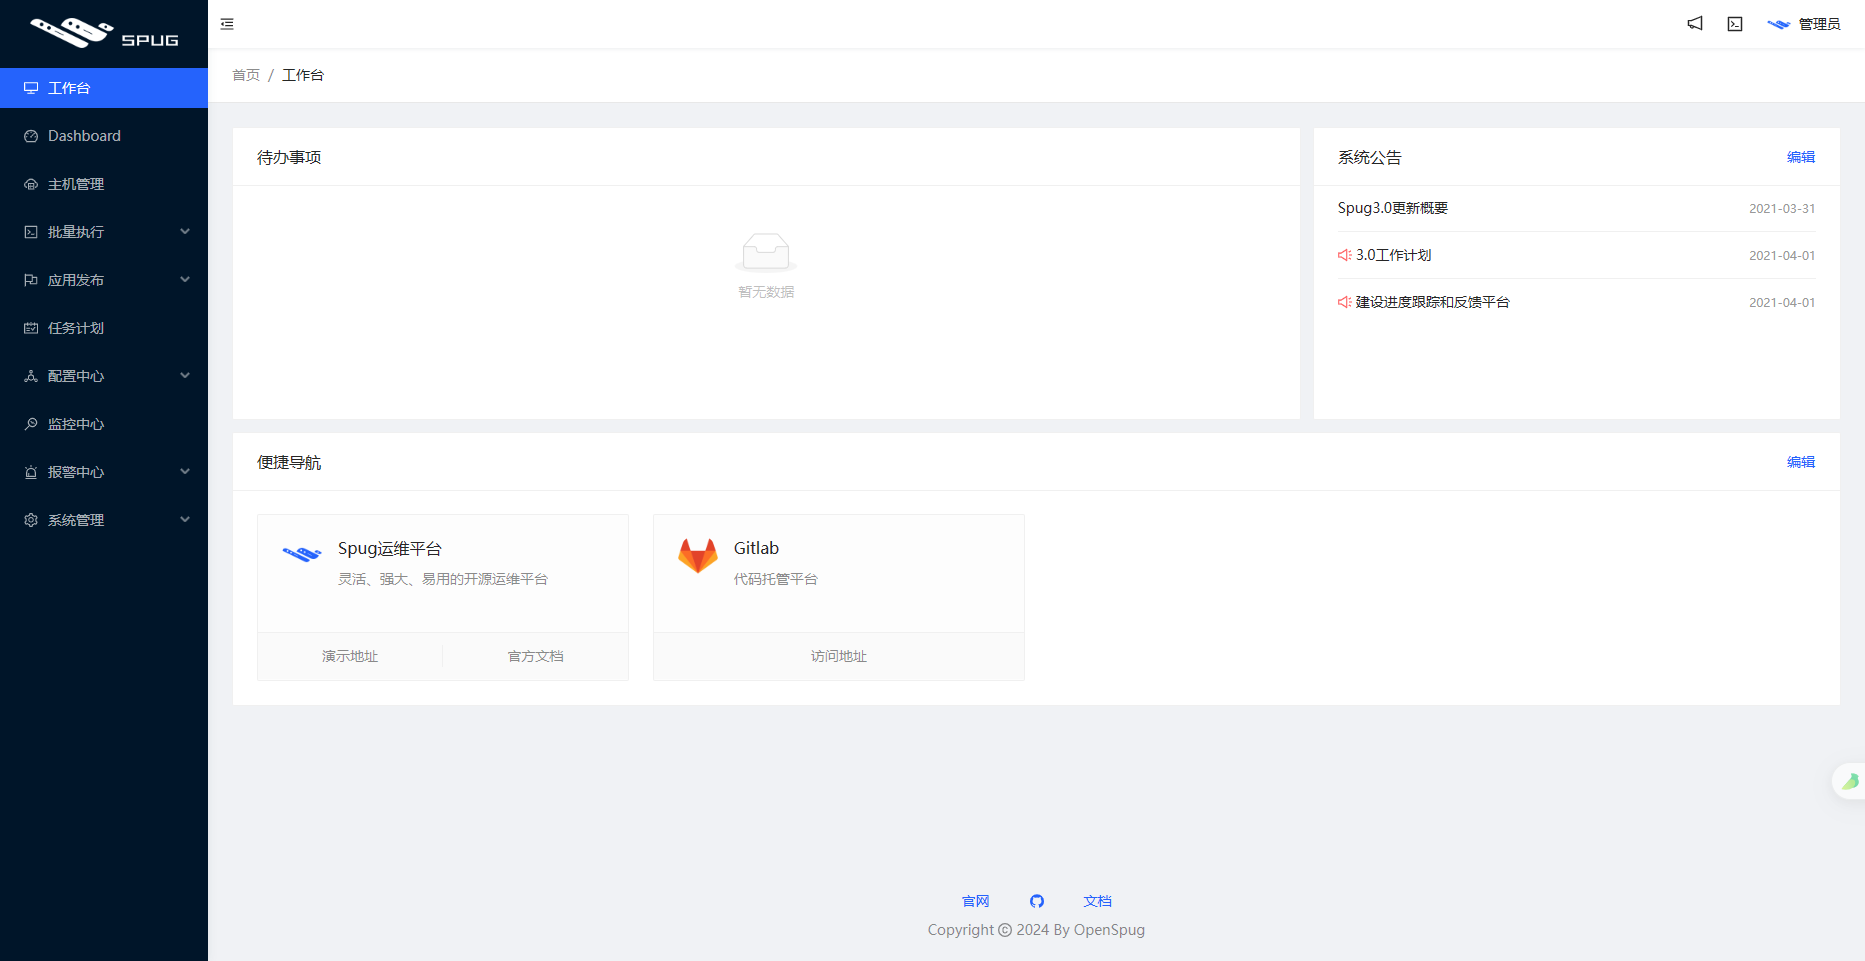Click the sound icon beside 建设进度跟踪和反馈平台
The width and height of the screenshot is (1865, 961).
click(x=1345, y=302)
